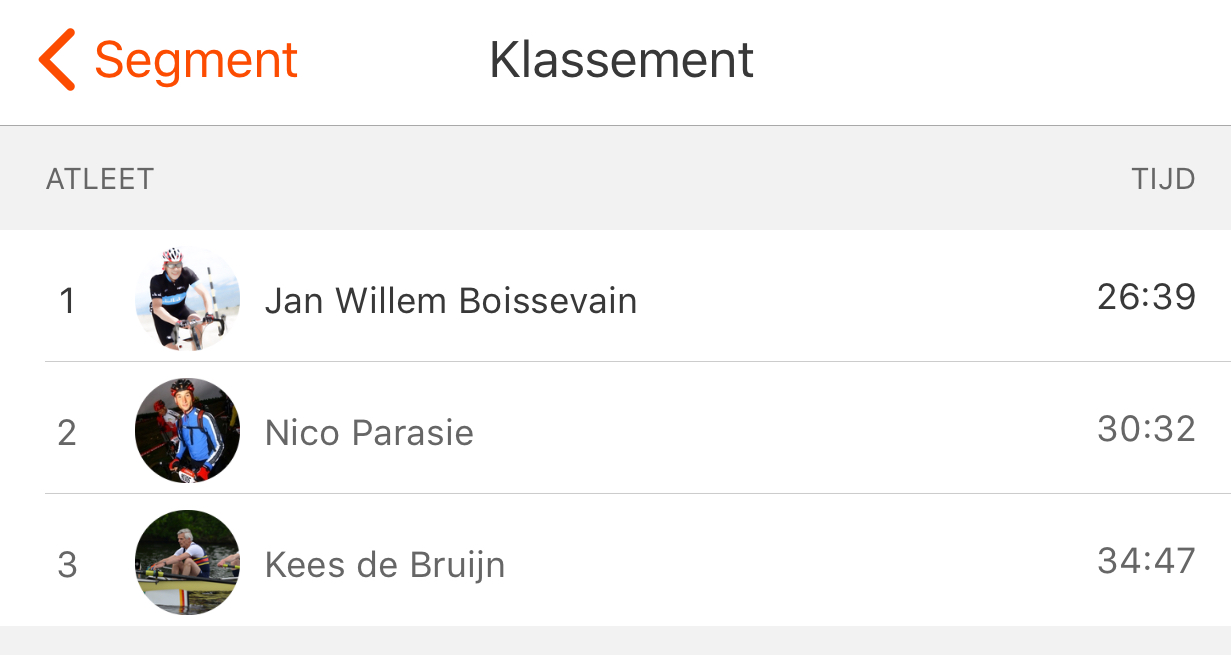1231x655 pixels.
Task: Open Kees de Bruijn's rowing profile photo
Action: coord(187,563)
